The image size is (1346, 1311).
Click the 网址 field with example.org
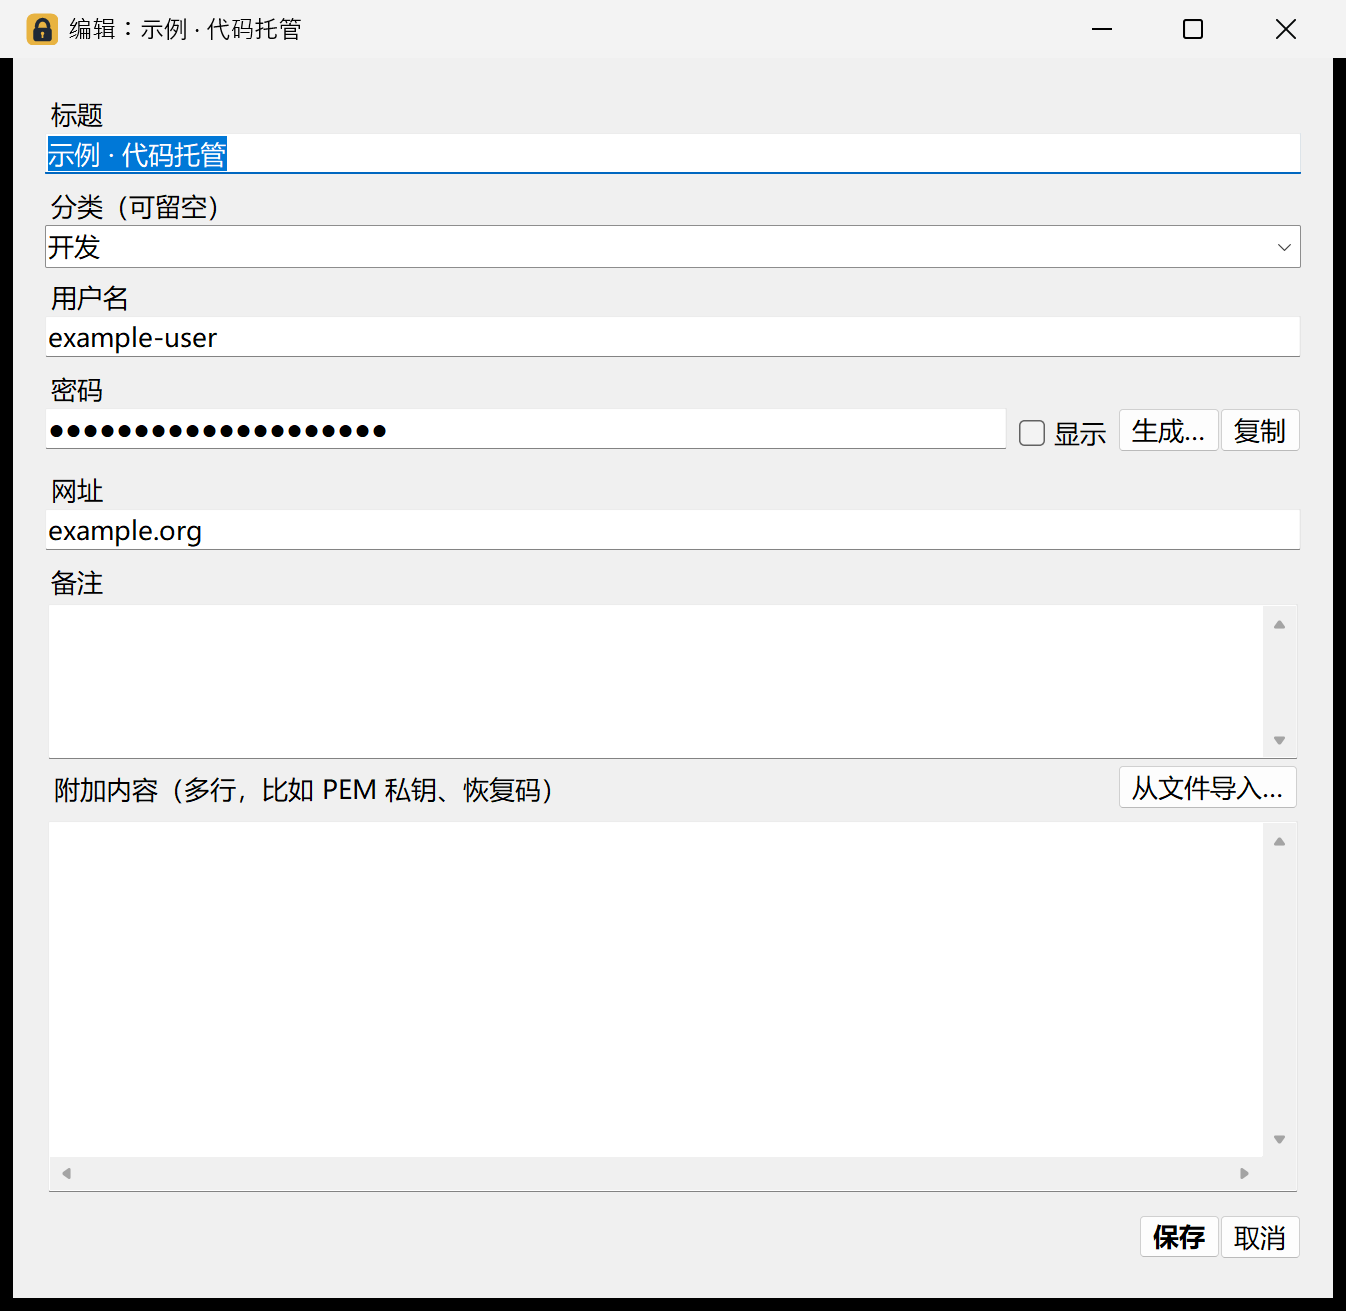click(x=673, y=530)
